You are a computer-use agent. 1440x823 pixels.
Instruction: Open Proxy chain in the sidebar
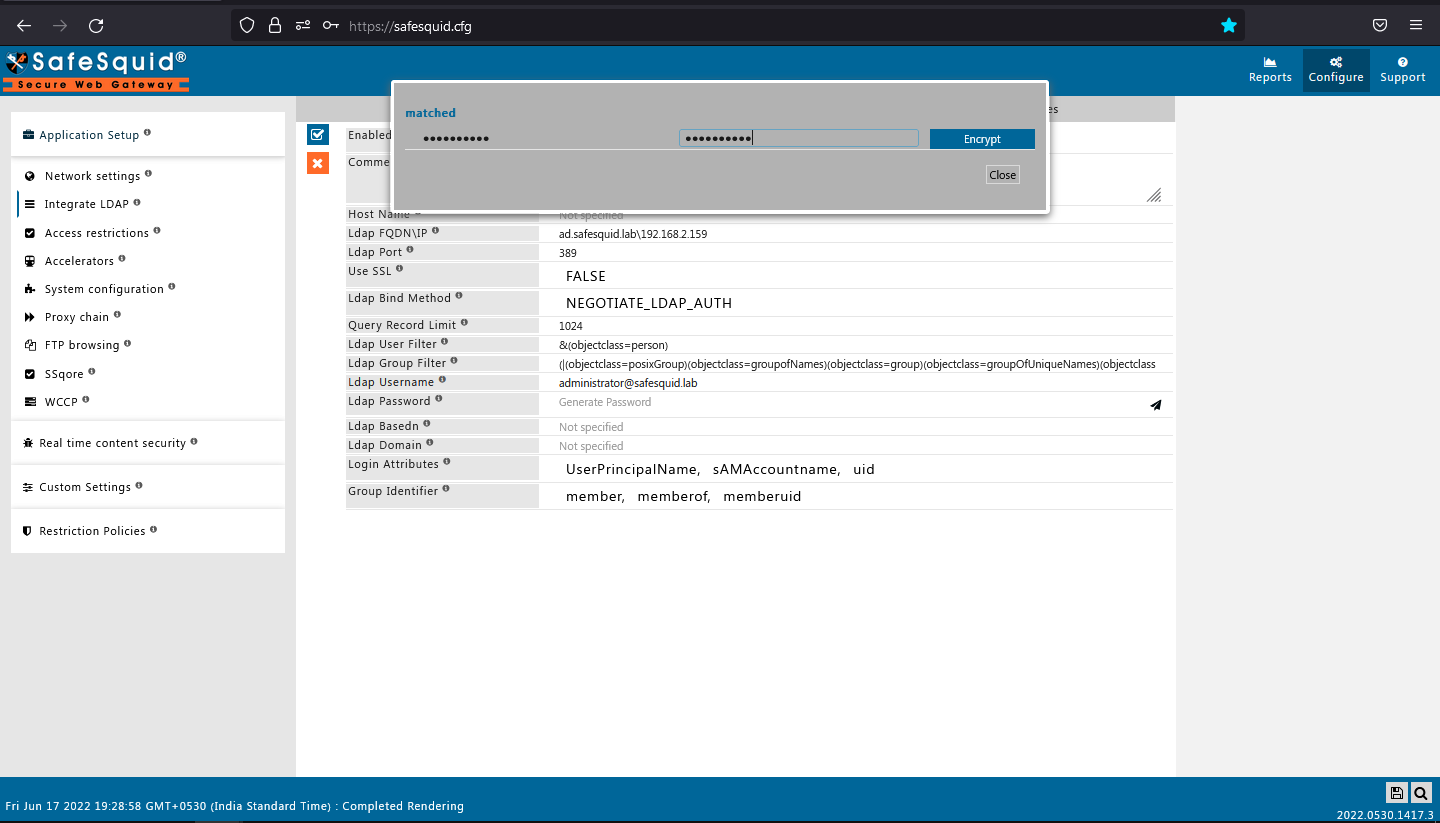pyautogui.click(x=76, y=317)
